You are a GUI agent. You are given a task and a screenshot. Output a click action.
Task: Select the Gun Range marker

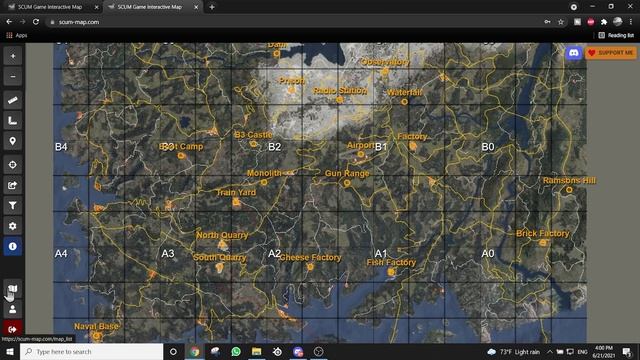pyautogui.click(x=347, y=183)
